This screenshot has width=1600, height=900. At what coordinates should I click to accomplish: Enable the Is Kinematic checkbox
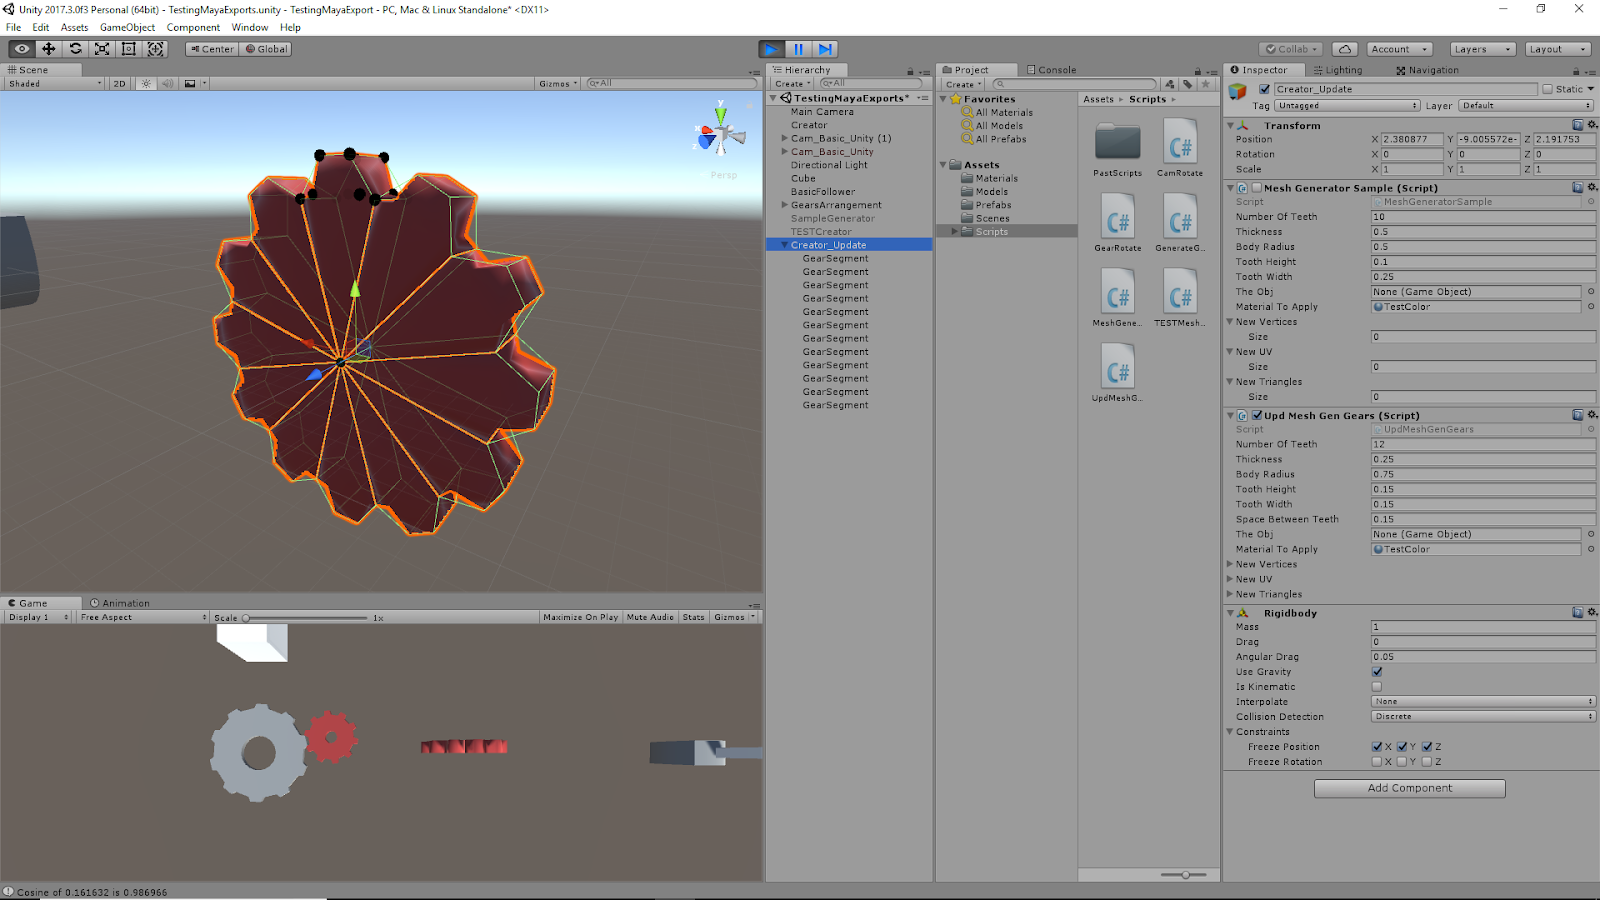pos(1377,687)
